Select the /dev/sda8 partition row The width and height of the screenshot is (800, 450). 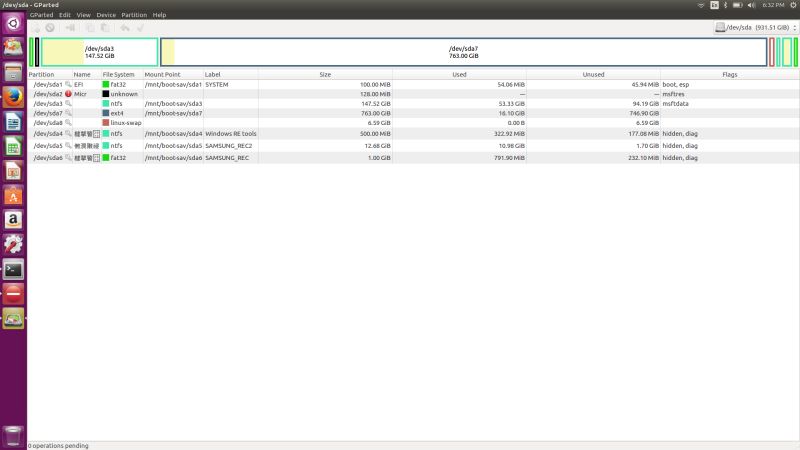(x=413, y=123)
